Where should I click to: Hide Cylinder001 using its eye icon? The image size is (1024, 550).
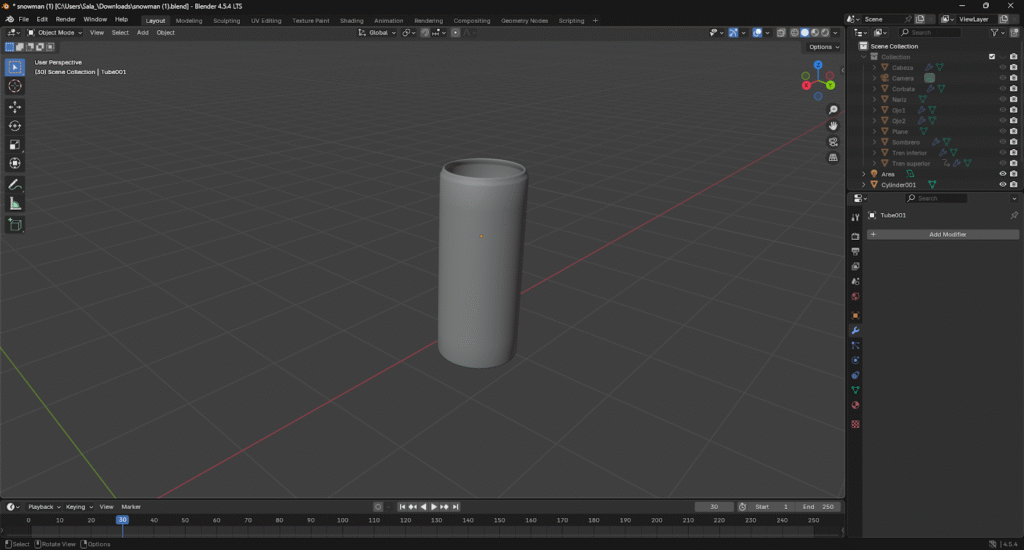1002,185
